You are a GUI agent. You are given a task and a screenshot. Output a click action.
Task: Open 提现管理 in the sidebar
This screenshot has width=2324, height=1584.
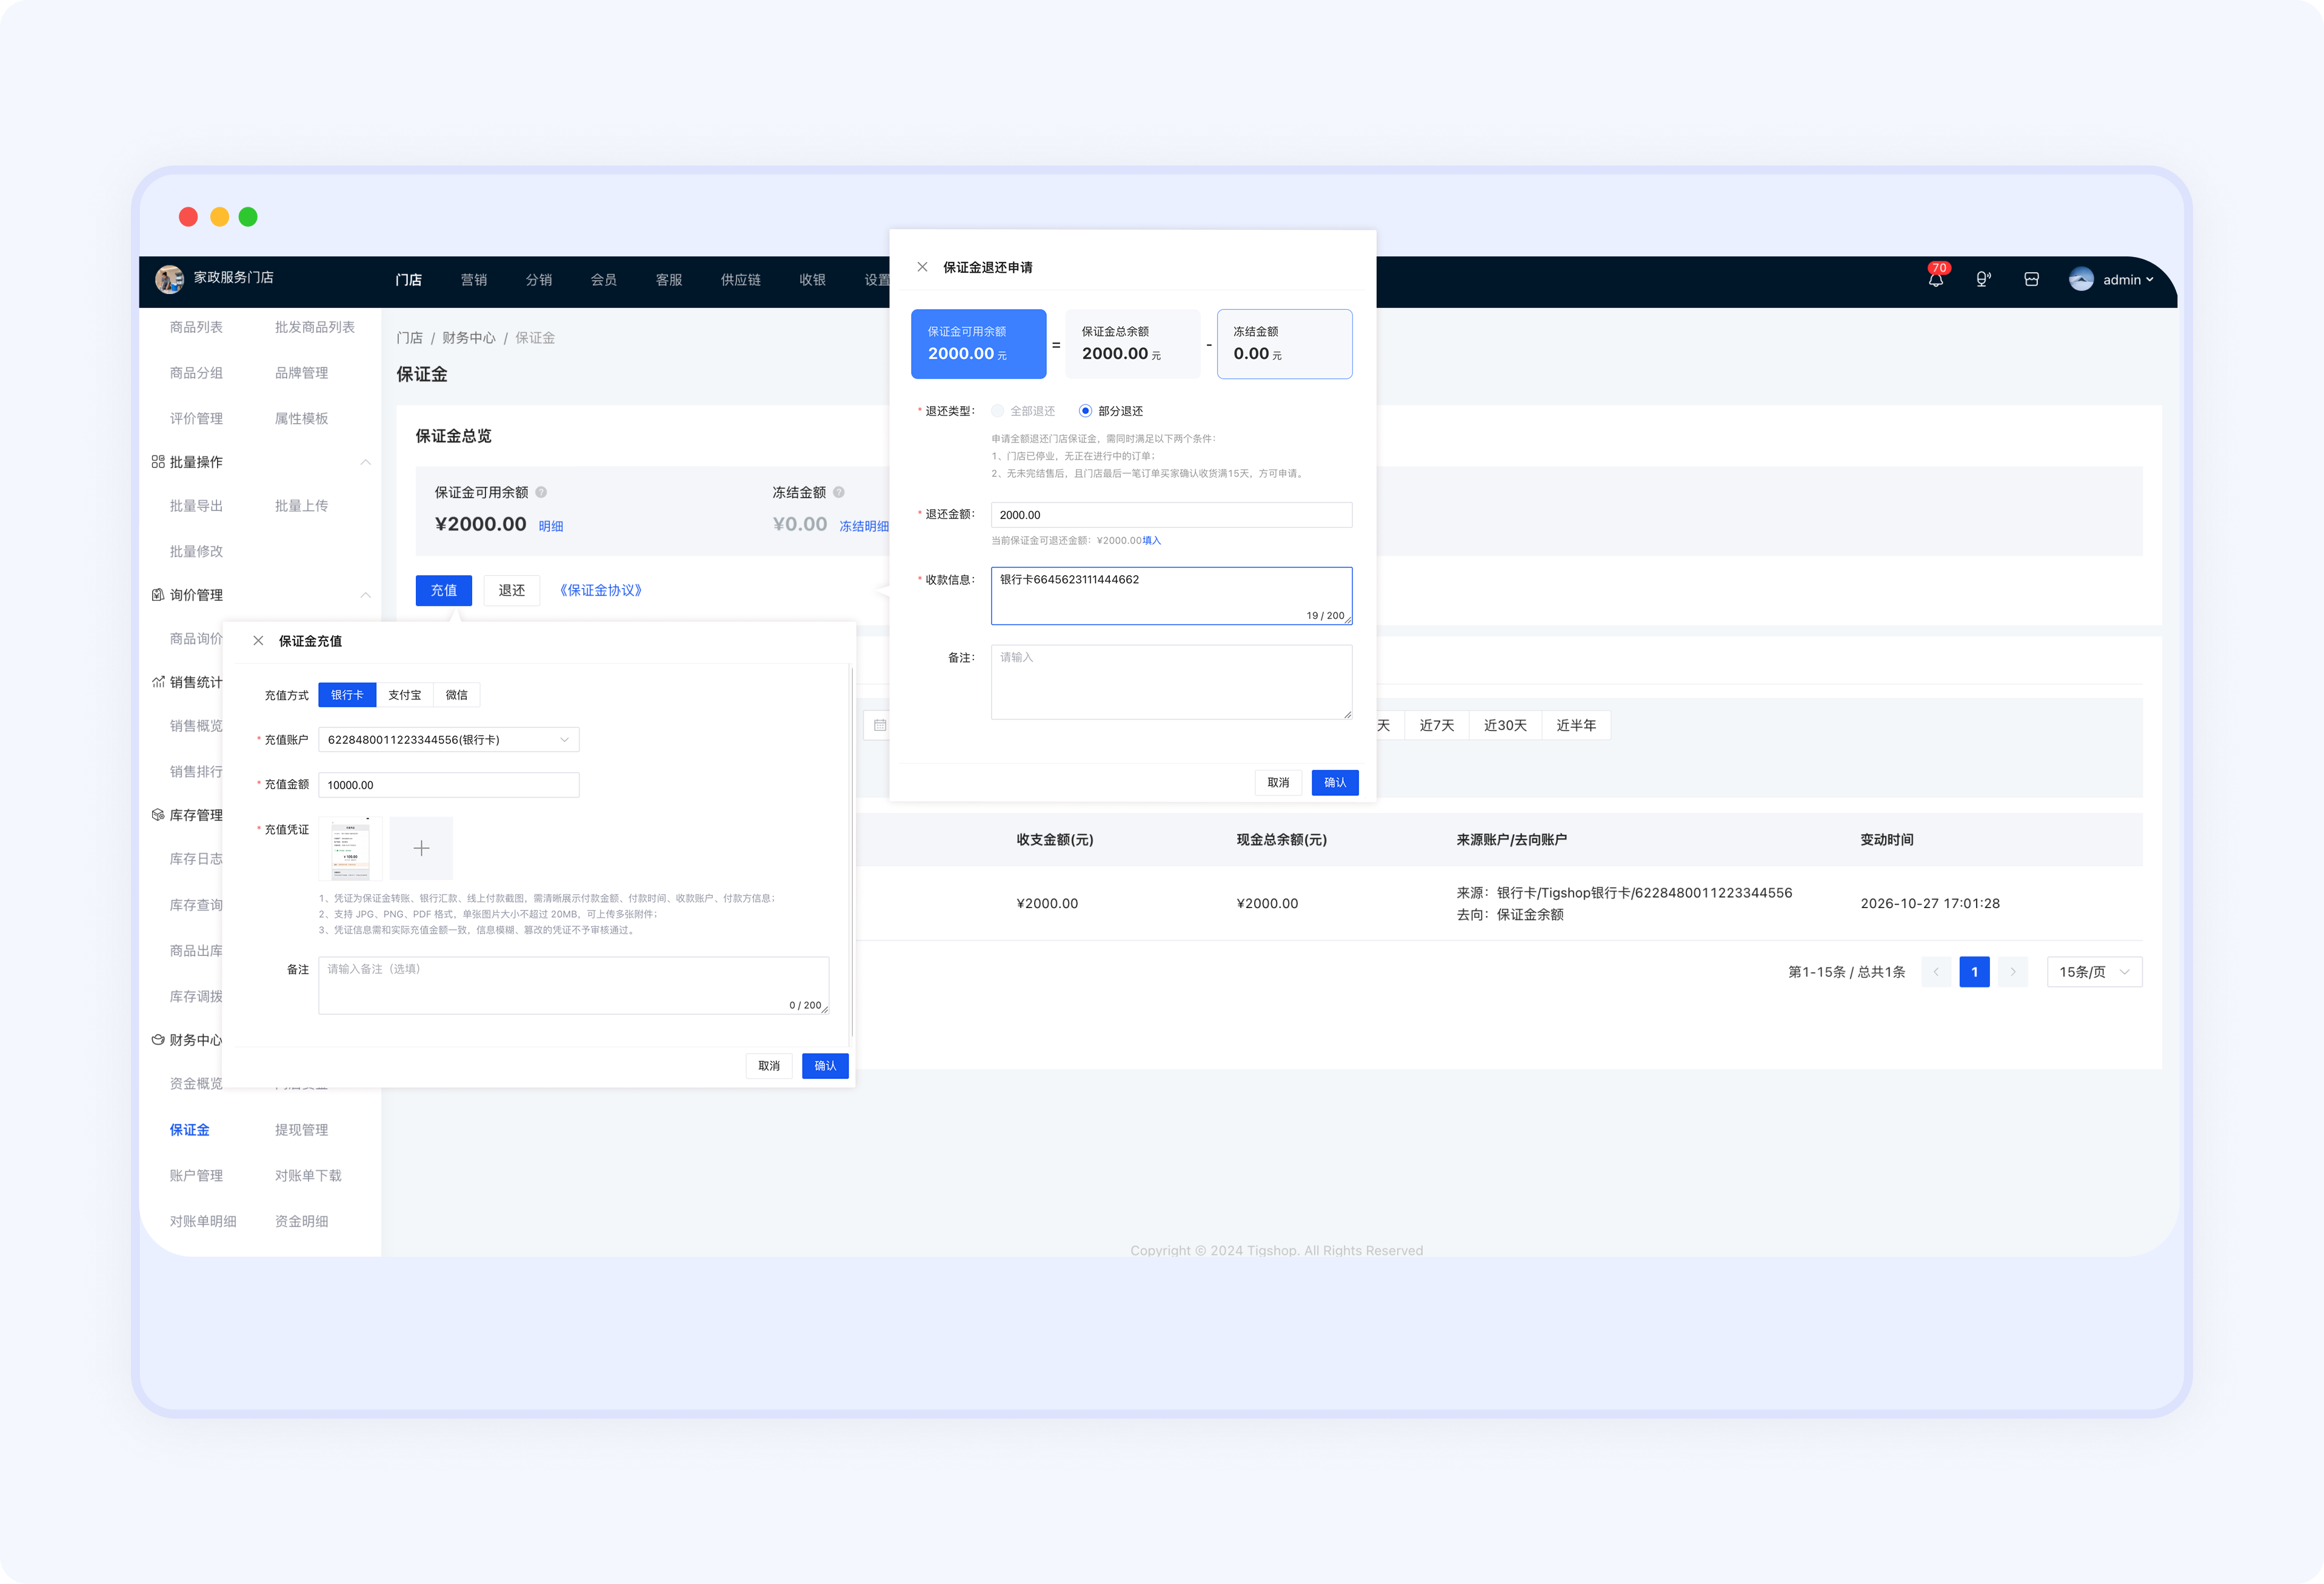click(x=301, y=1130)
